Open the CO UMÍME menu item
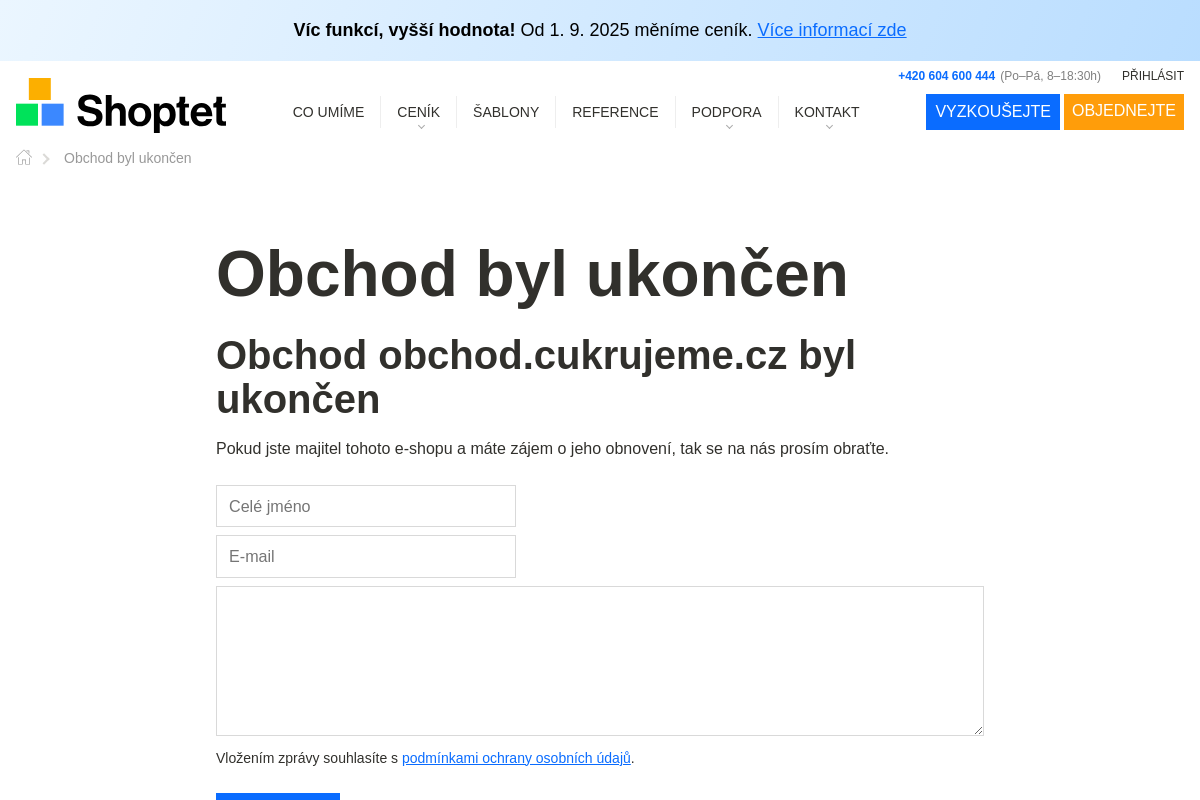 pos(328,112)
